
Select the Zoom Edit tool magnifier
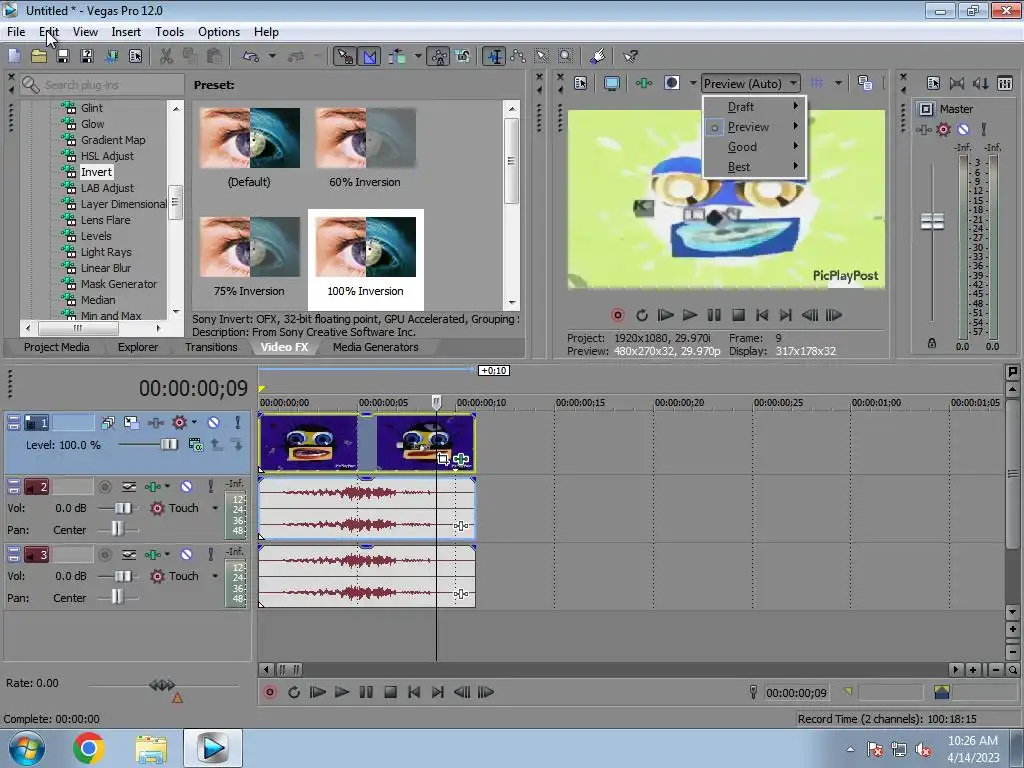(566, 56)
